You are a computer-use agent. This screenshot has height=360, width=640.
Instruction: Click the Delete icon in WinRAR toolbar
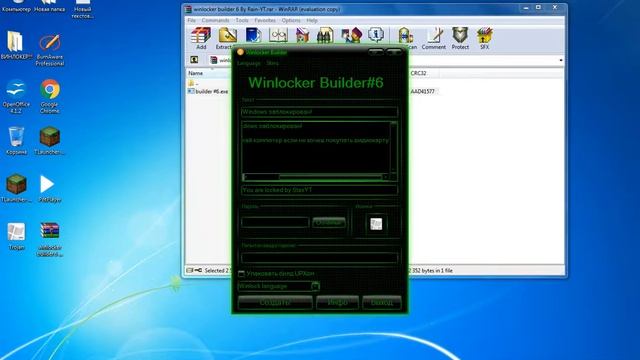pyautogui.click(x=302, y=36)
